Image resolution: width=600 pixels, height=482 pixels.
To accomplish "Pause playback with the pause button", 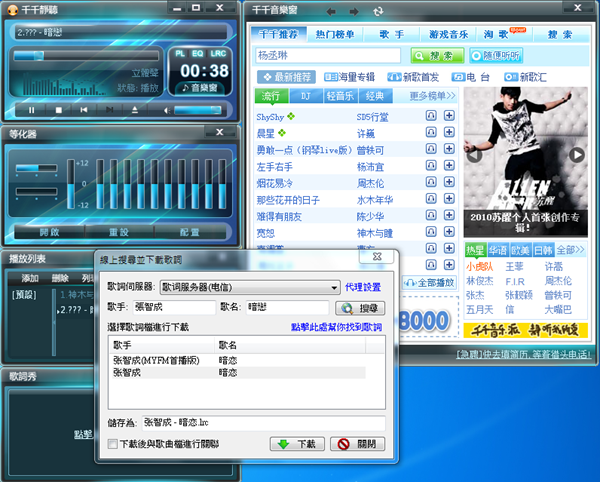I will [32, 109].
